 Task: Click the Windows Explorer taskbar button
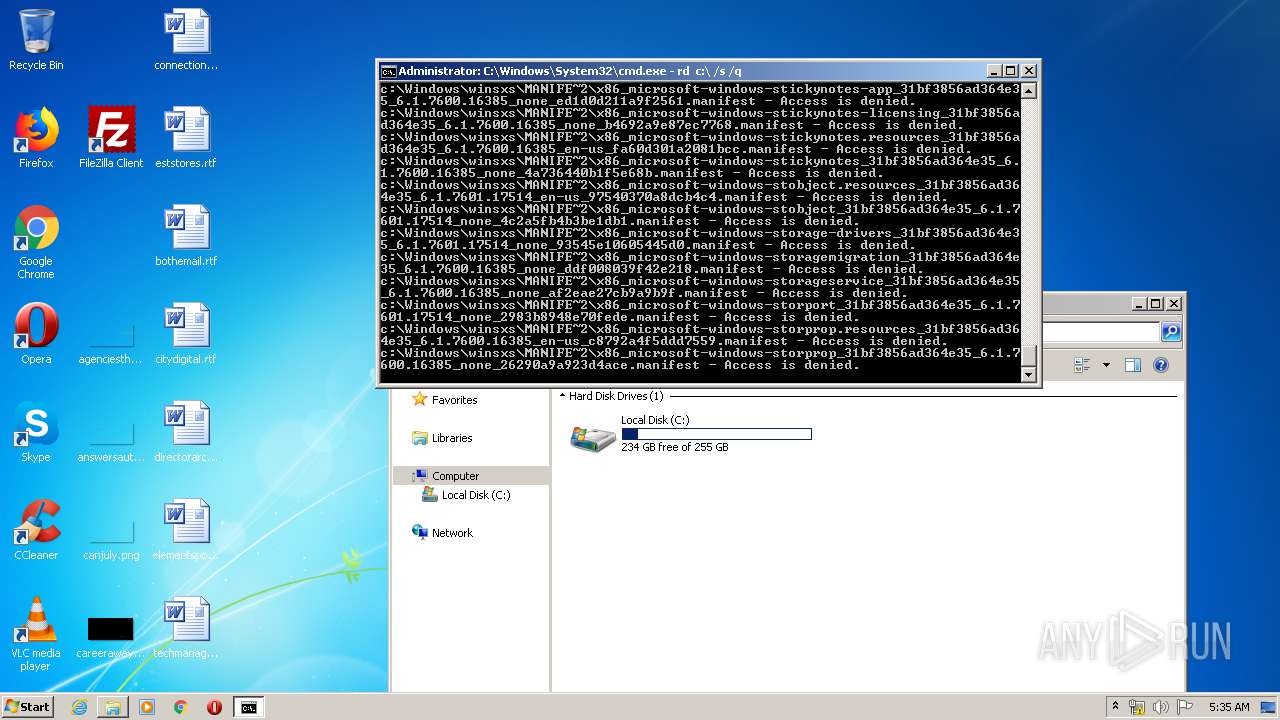[113, 707]
